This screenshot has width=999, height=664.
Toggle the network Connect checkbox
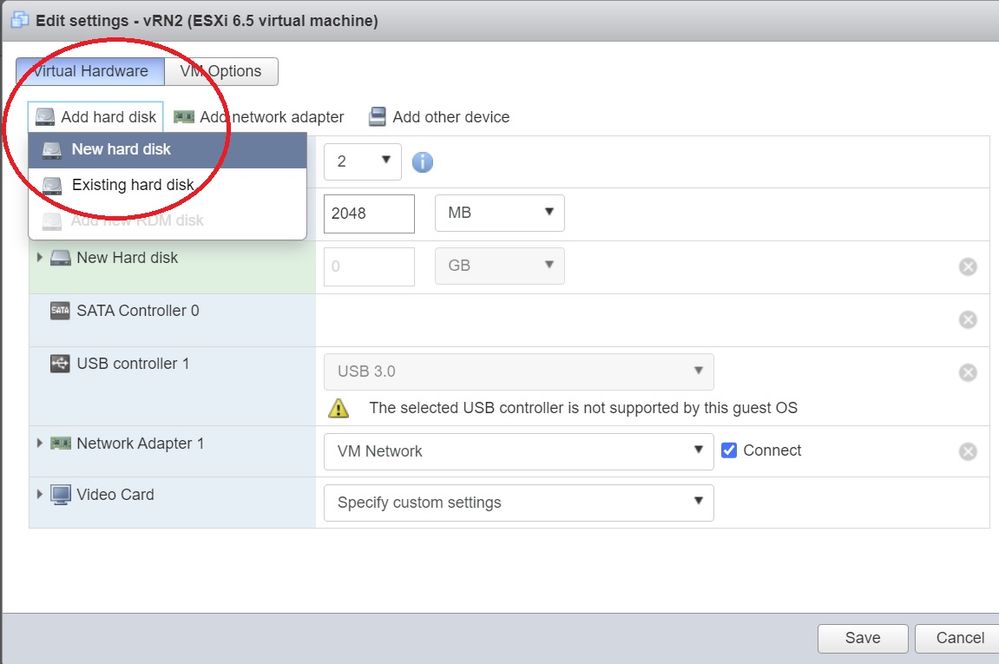coord(729,451)
